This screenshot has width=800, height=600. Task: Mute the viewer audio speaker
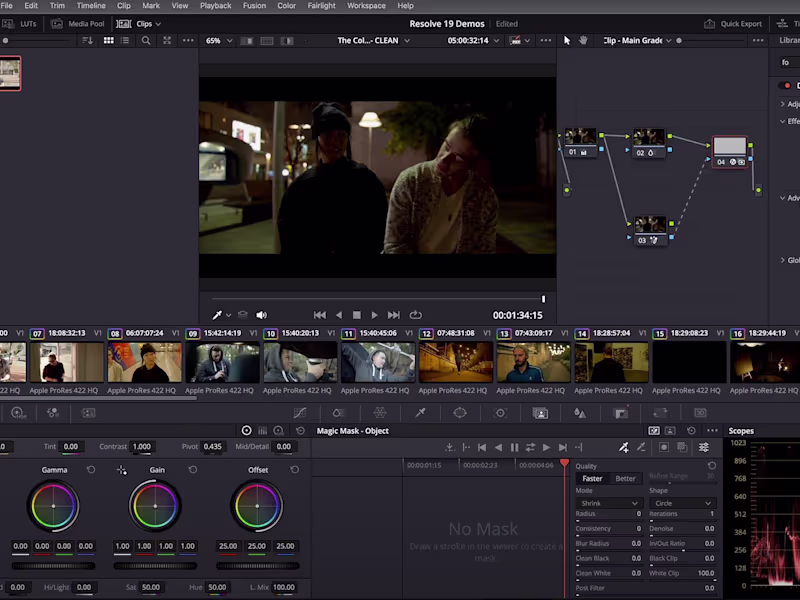(x=261, y=315)
